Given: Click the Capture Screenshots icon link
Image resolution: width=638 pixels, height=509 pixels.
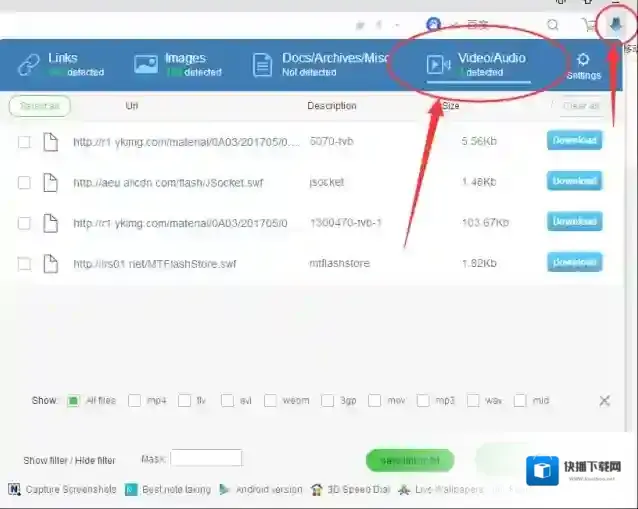Looking at the screenshot, I should point(14,490).
